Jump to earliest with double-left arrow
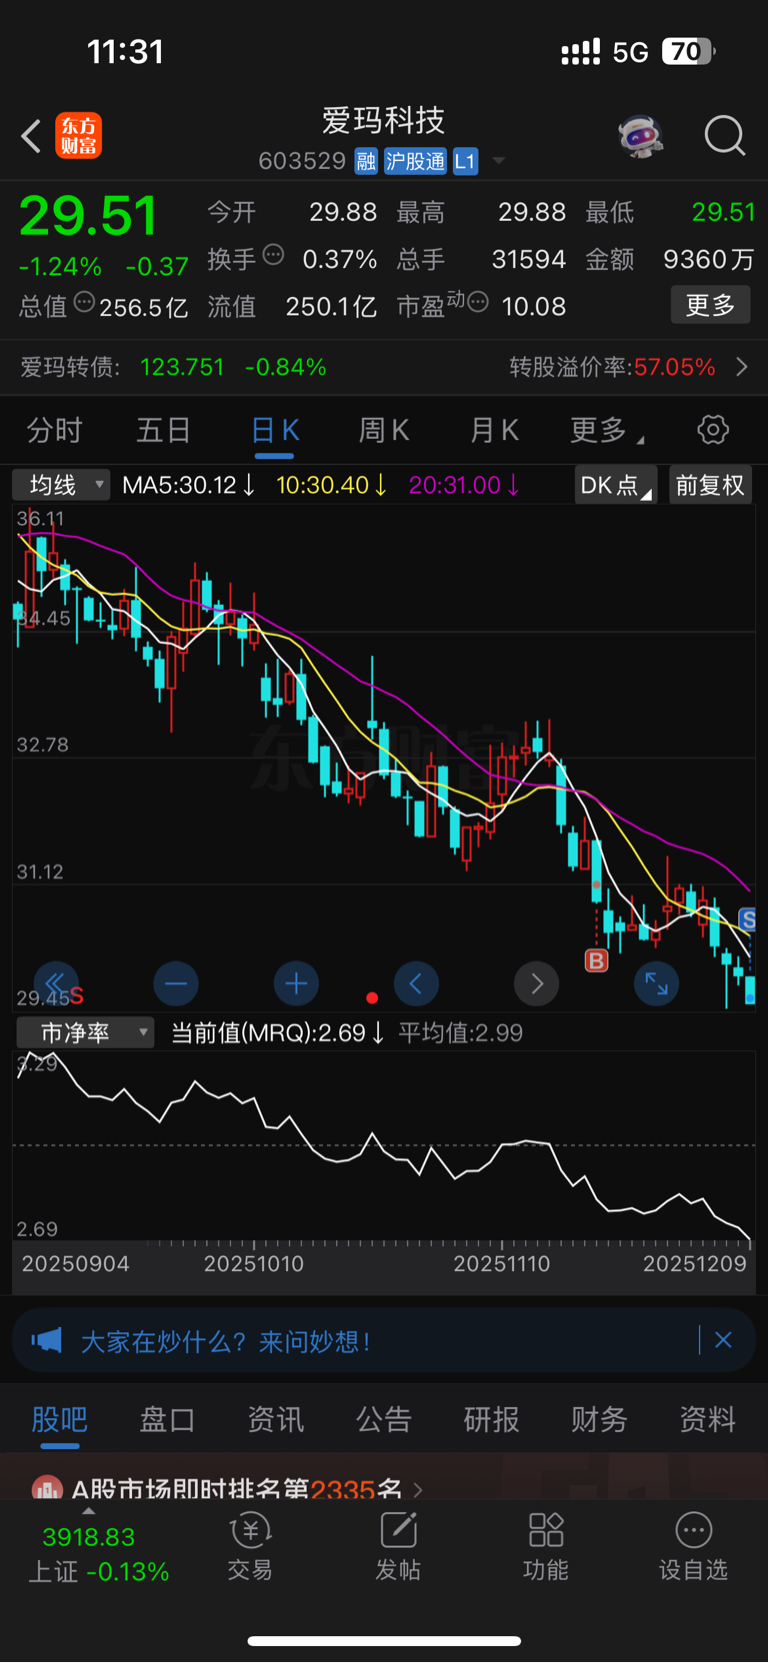The width and height of the screenshot is (768, 1663). pos(55,983)
